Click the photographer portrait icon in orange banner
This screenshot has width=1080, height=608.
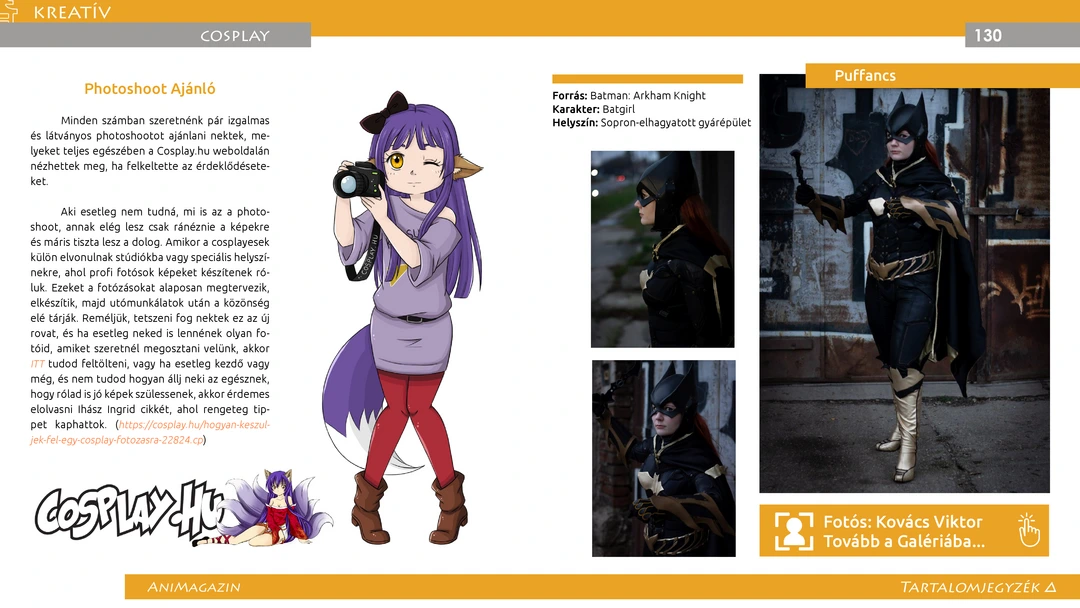click(x=794, y=531)
